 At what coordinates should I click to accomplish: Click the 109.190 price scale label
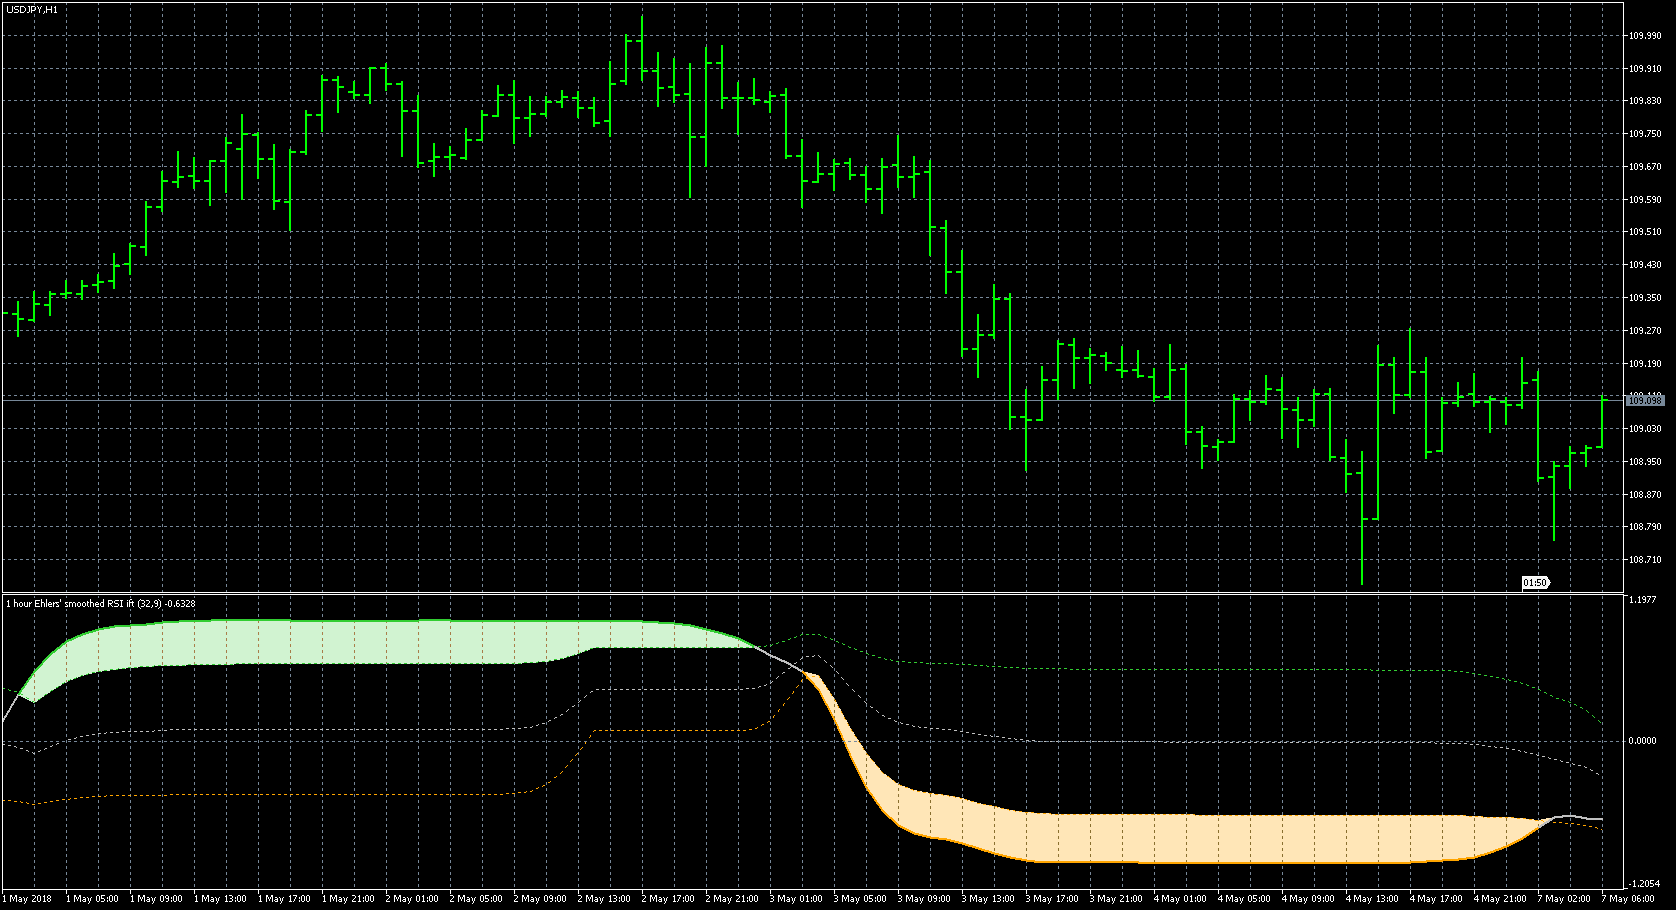coord(1645,364)
